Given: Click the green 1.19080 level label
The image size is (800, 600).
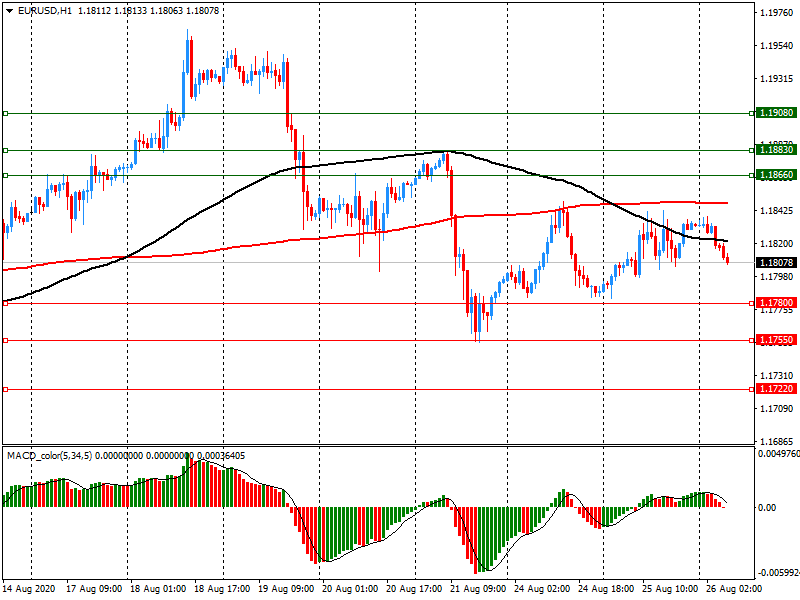Looking at the screenshot, I should (x=776, y=113).
